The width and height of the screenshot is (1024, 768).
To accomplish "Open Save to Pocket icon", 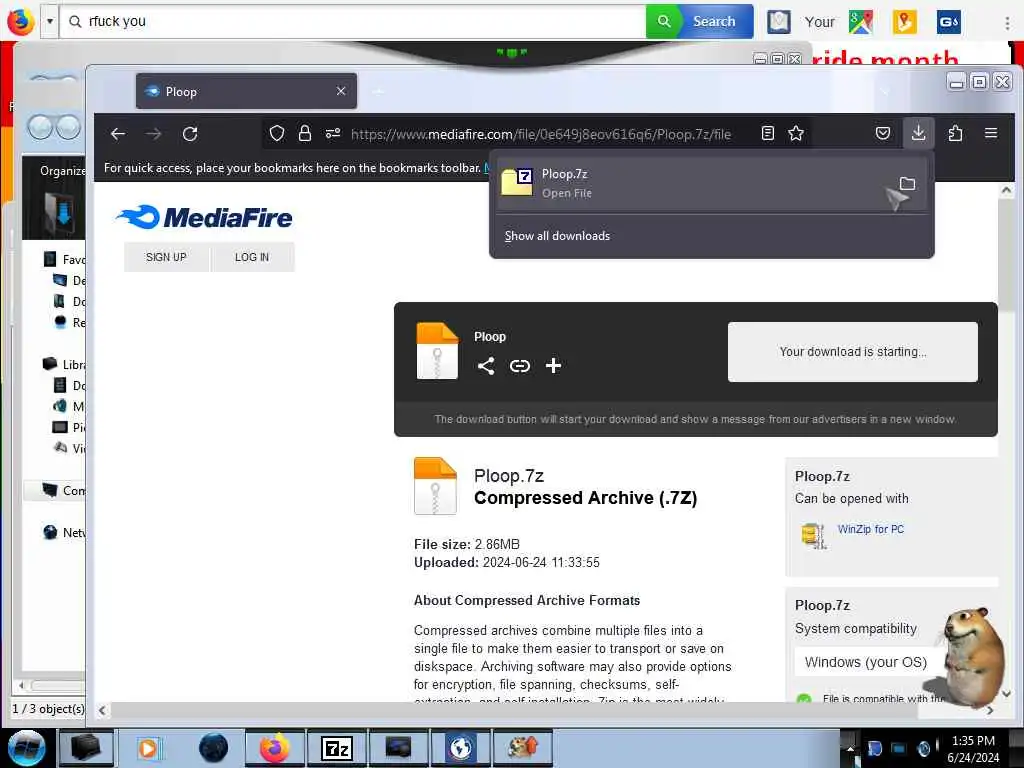I will 883,133.
